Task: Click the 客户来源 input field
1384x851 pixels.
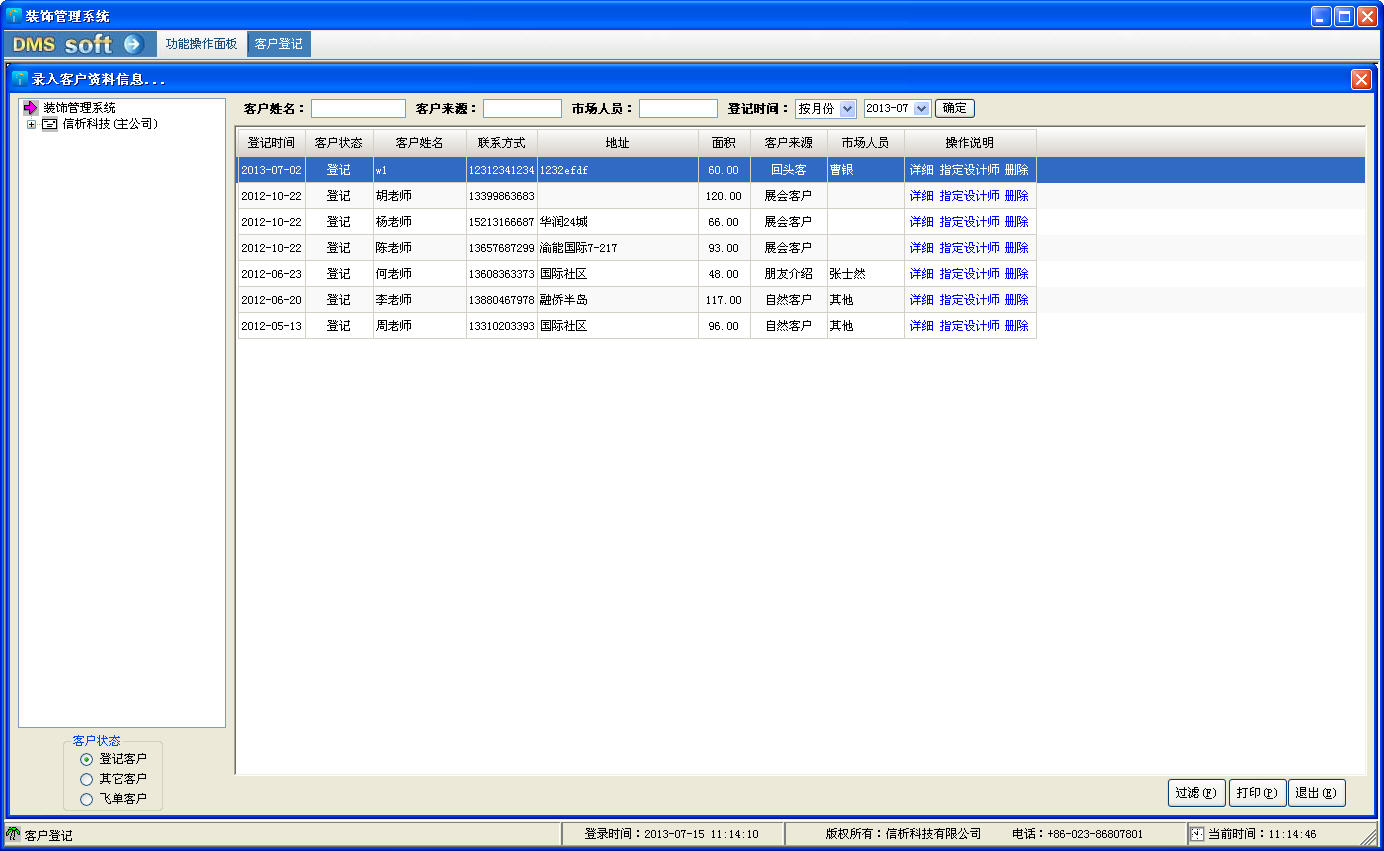Action: [x=522, y=108]
